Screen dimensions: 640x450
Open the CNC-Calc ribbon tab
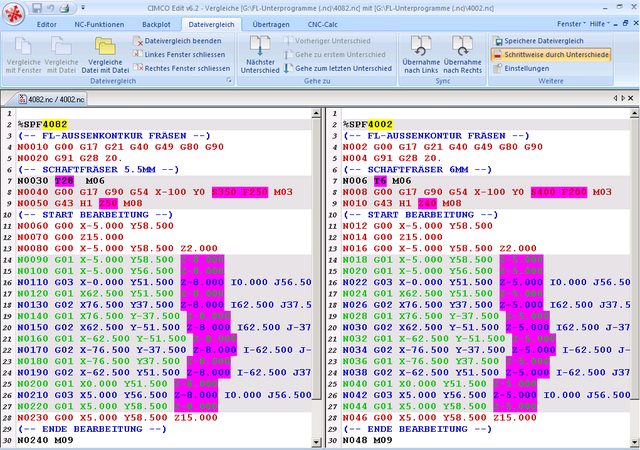[322, 25]
